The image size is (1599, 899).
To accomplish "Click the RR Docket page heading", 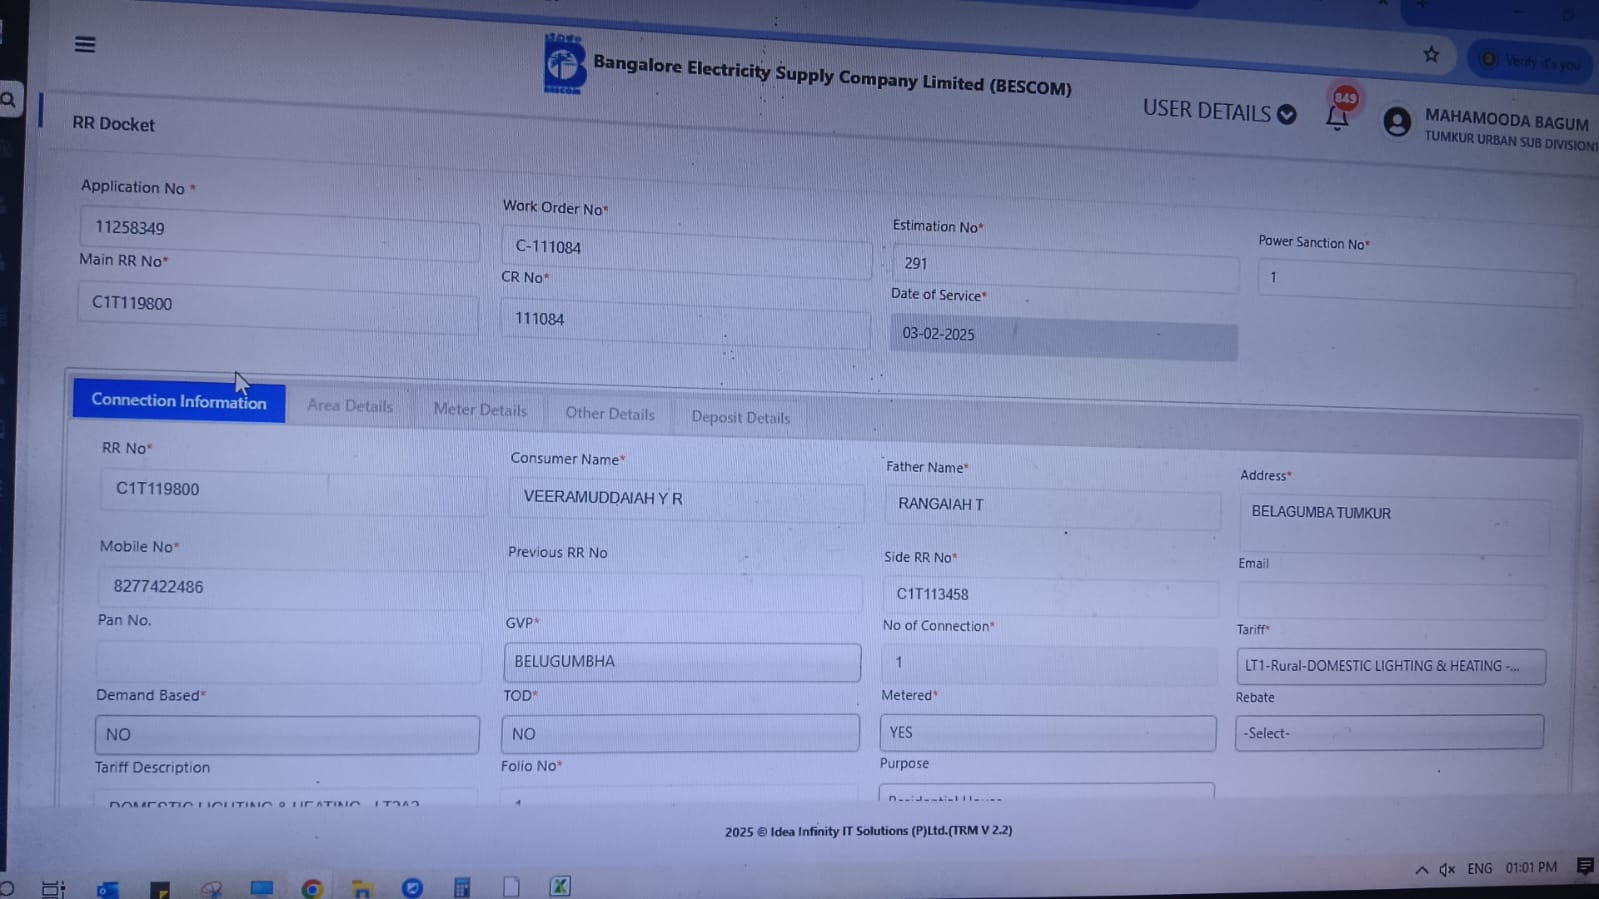I will (x=113, y=124).
